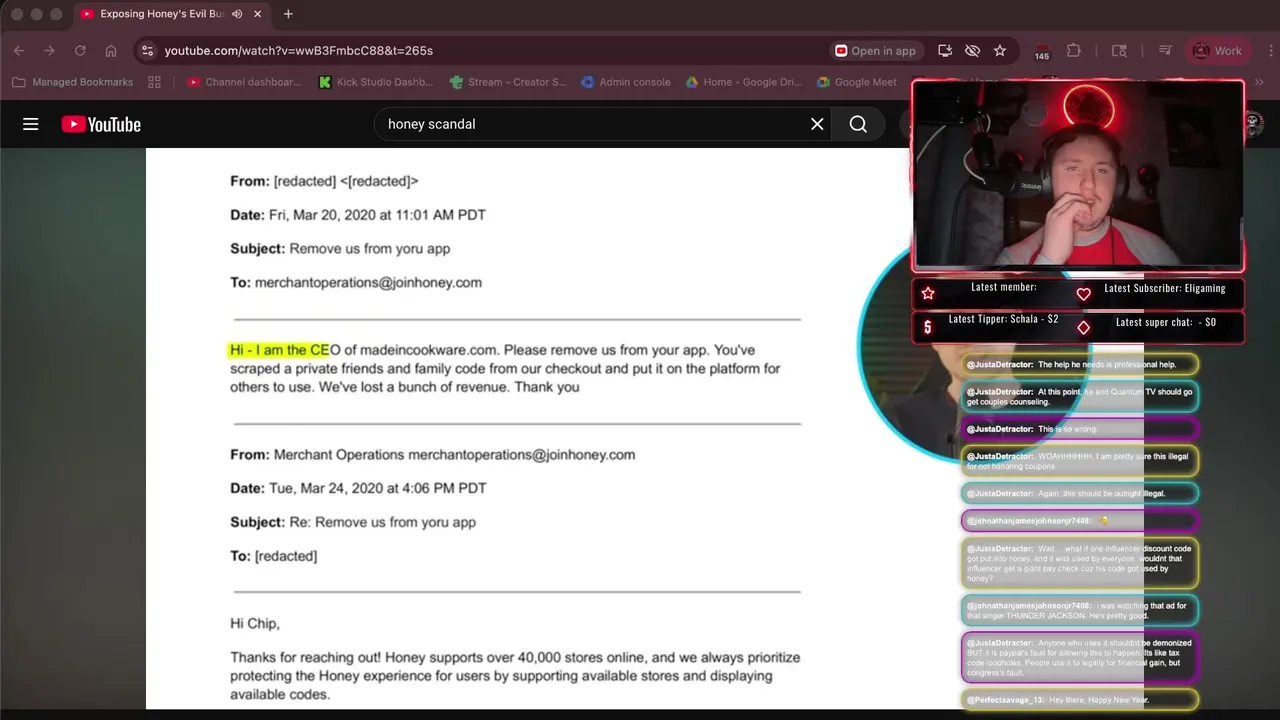Open the Kick Studio Dashboard bookmark
Image resolution: width=1280 pixels, height=720 pixels.
(376, 82)
